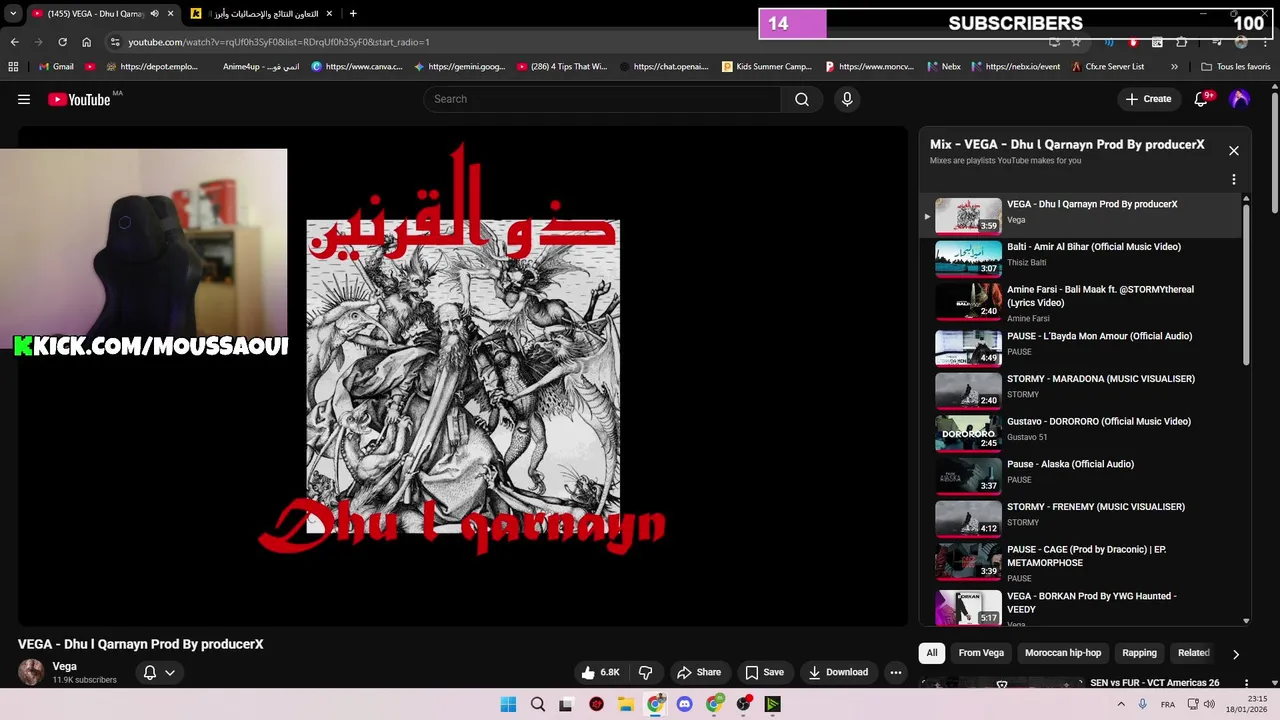
Task: Select Pause - Alaska (Official Audio) title
Action: pos(1070,464)
